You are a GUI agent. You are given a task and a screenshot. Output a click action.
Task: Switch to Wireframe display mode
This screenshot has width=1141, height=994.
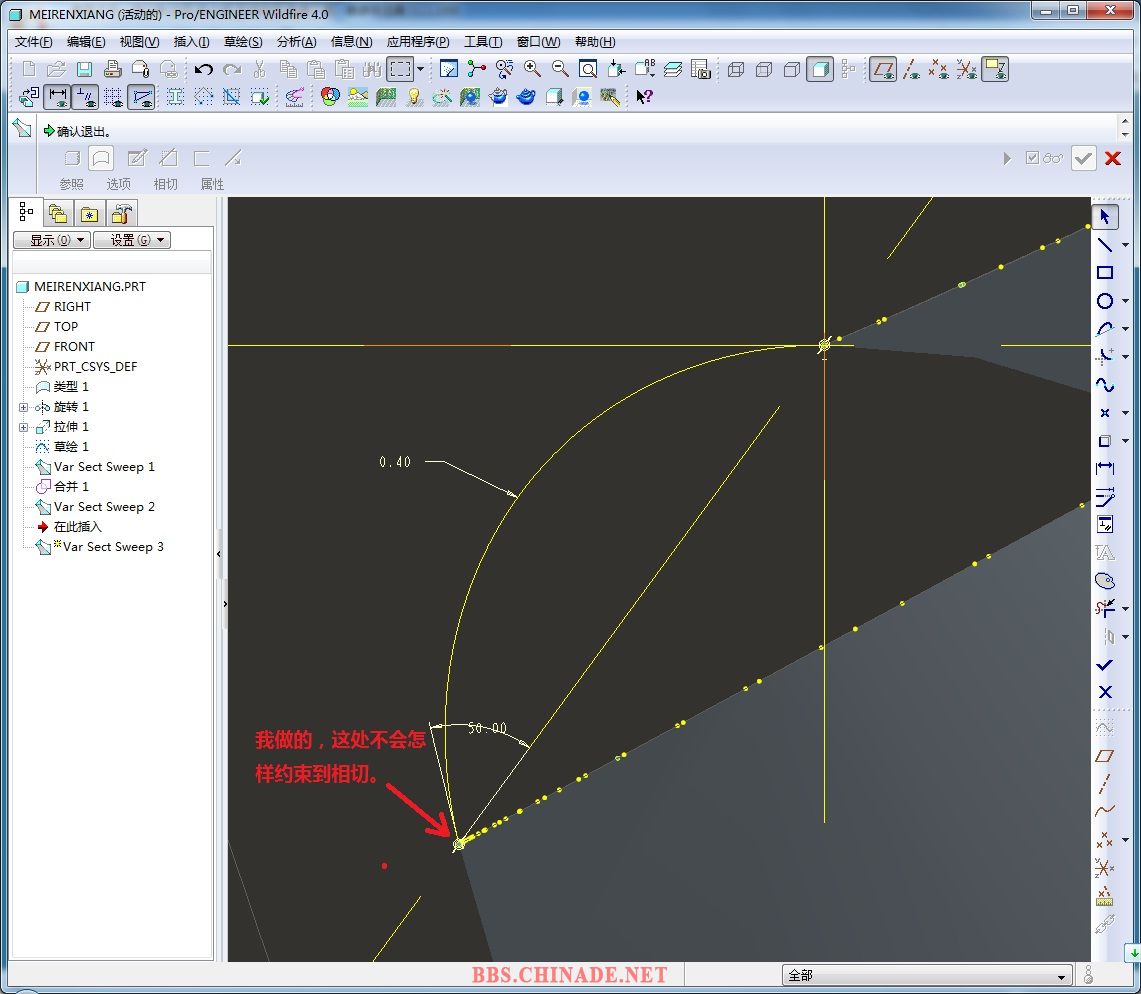click(736, 69)
